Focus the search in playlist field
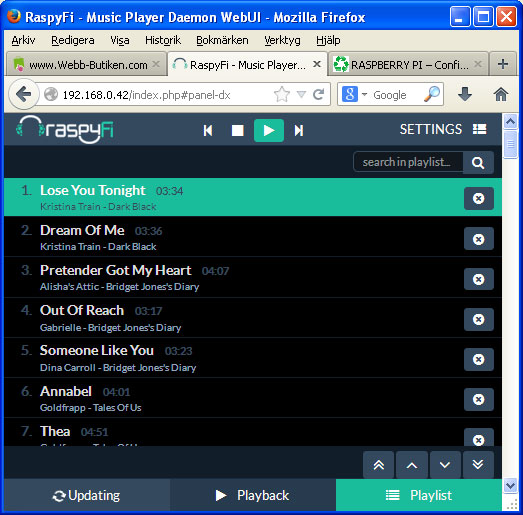523x515 pixels. 408,162
